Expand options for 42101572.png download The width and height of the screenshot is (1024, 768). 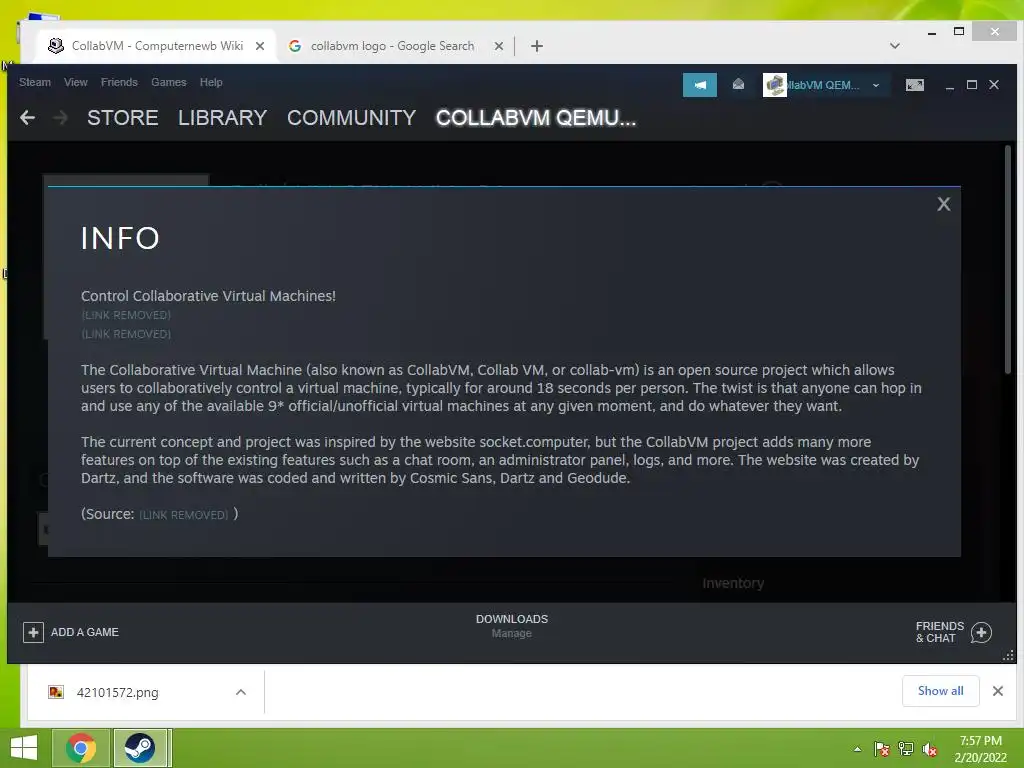pos(241,692)
